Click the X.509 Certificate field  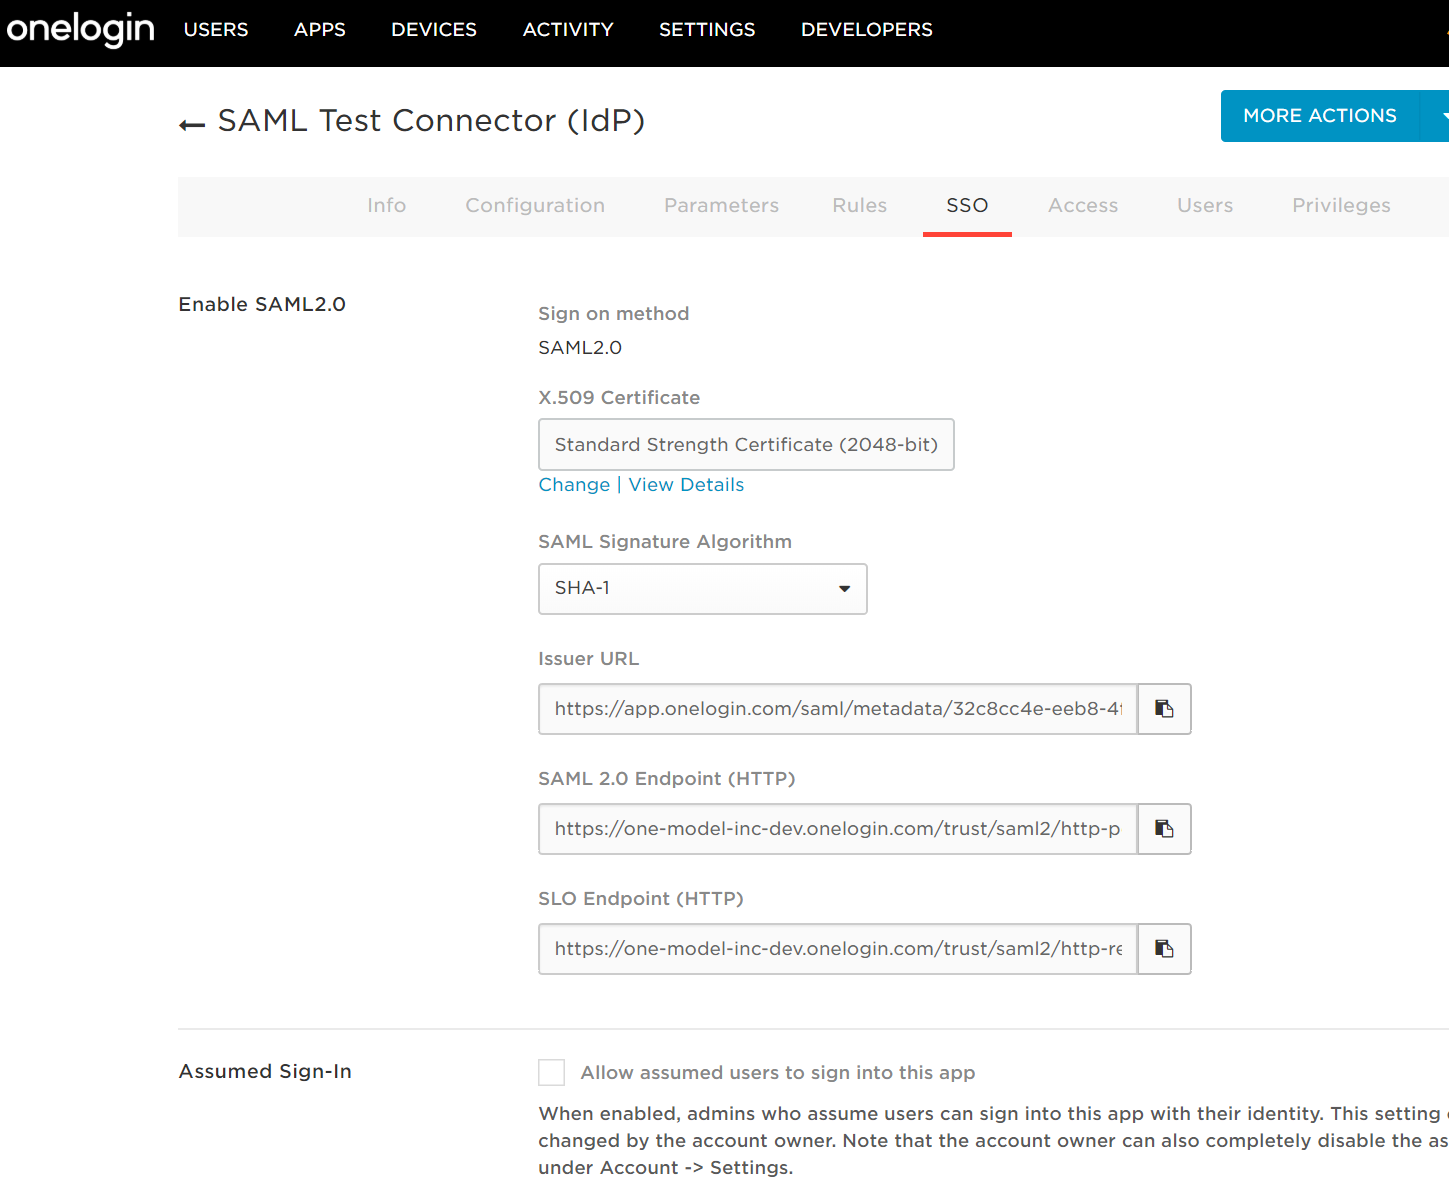(x=746, y=445)
